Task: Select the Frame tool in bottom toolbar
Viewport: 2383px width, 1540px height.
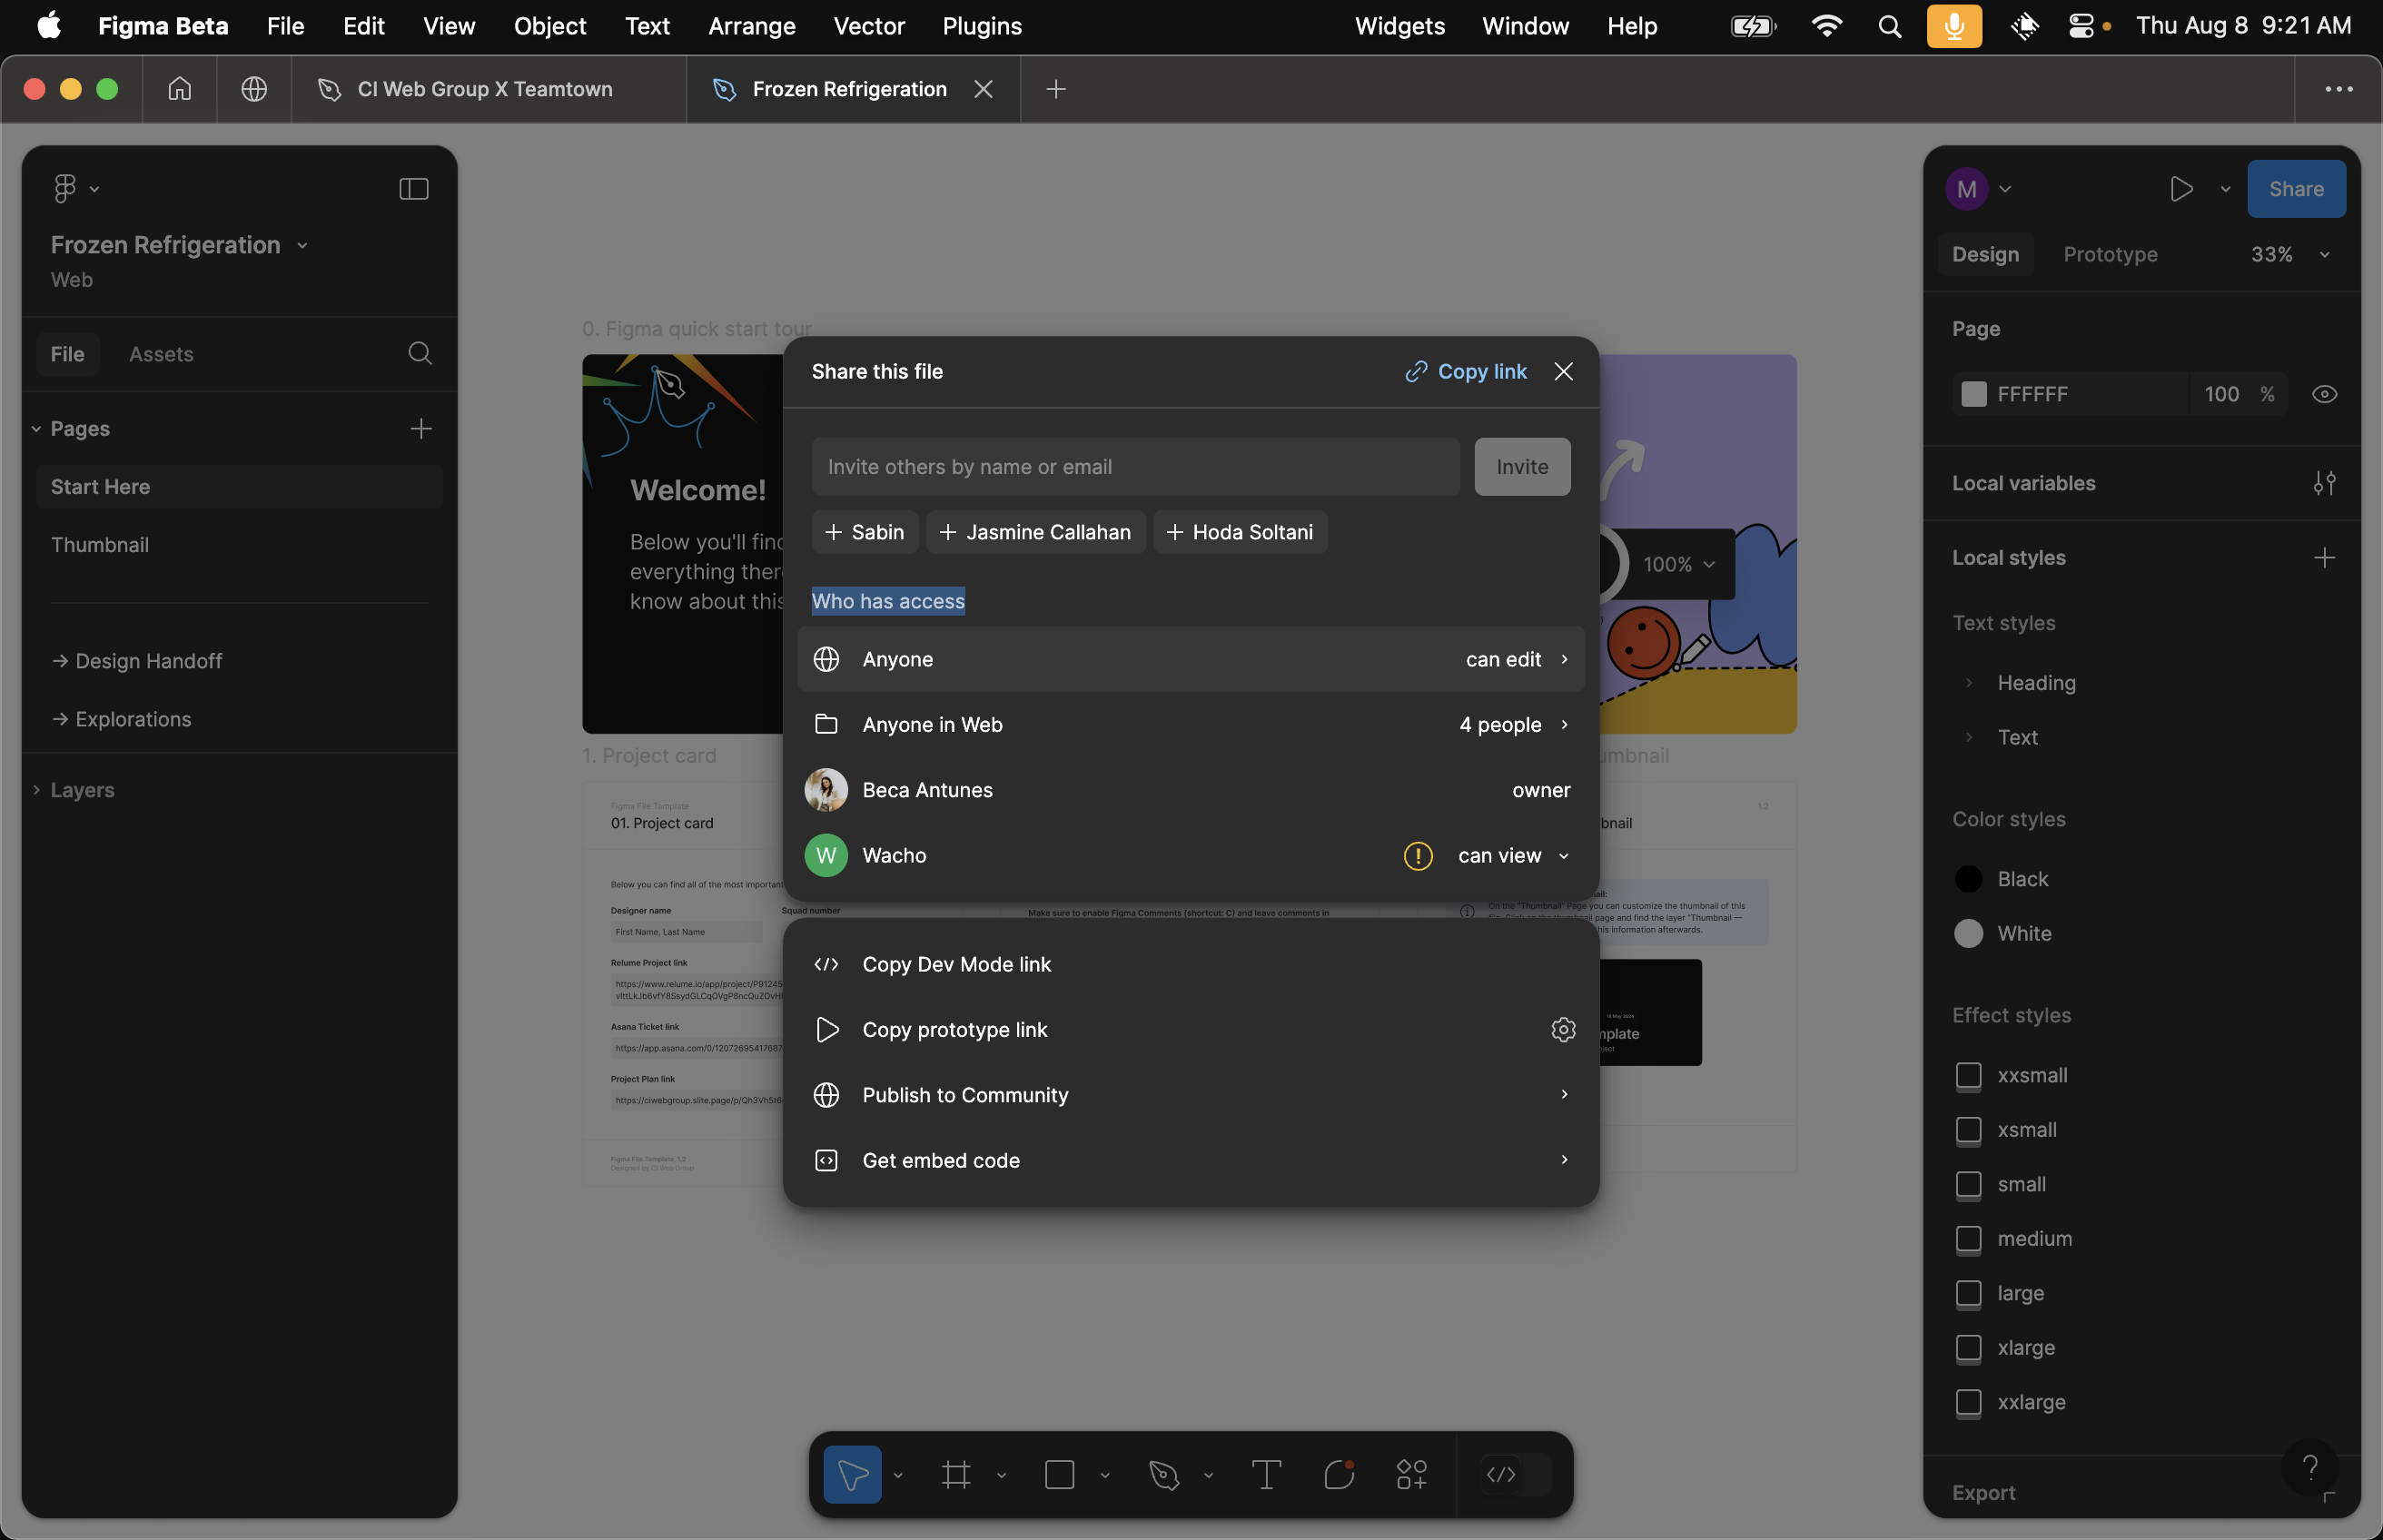Action: [955, 1474]
